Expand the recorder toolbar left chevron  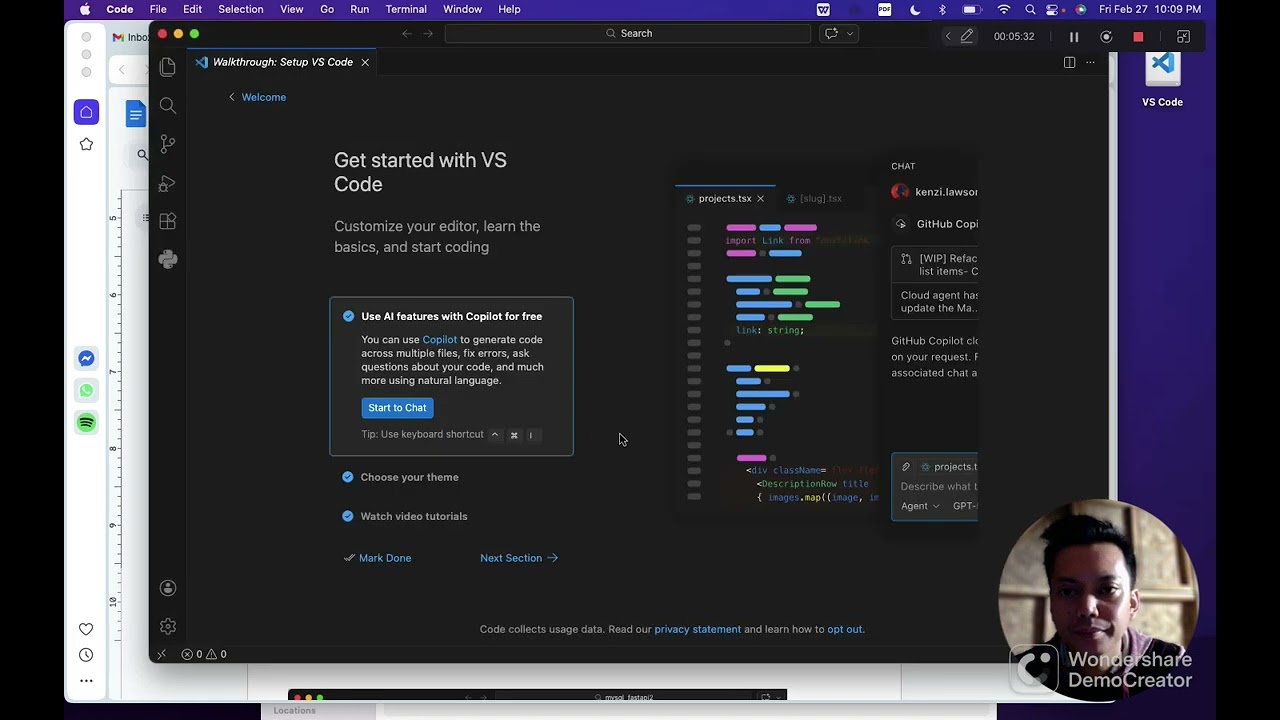(948, 36)
